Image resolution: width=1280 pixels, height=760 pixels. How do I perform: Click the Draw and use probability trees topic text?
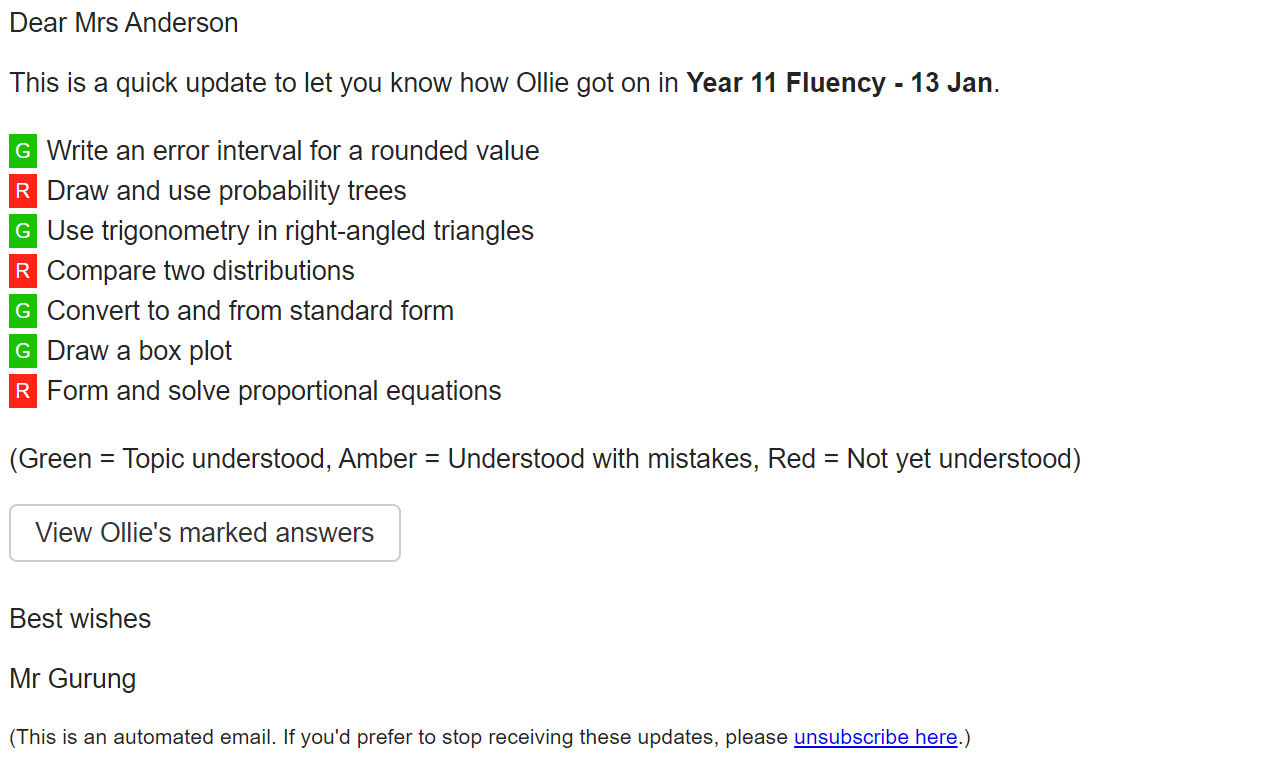tap(225, 190)
